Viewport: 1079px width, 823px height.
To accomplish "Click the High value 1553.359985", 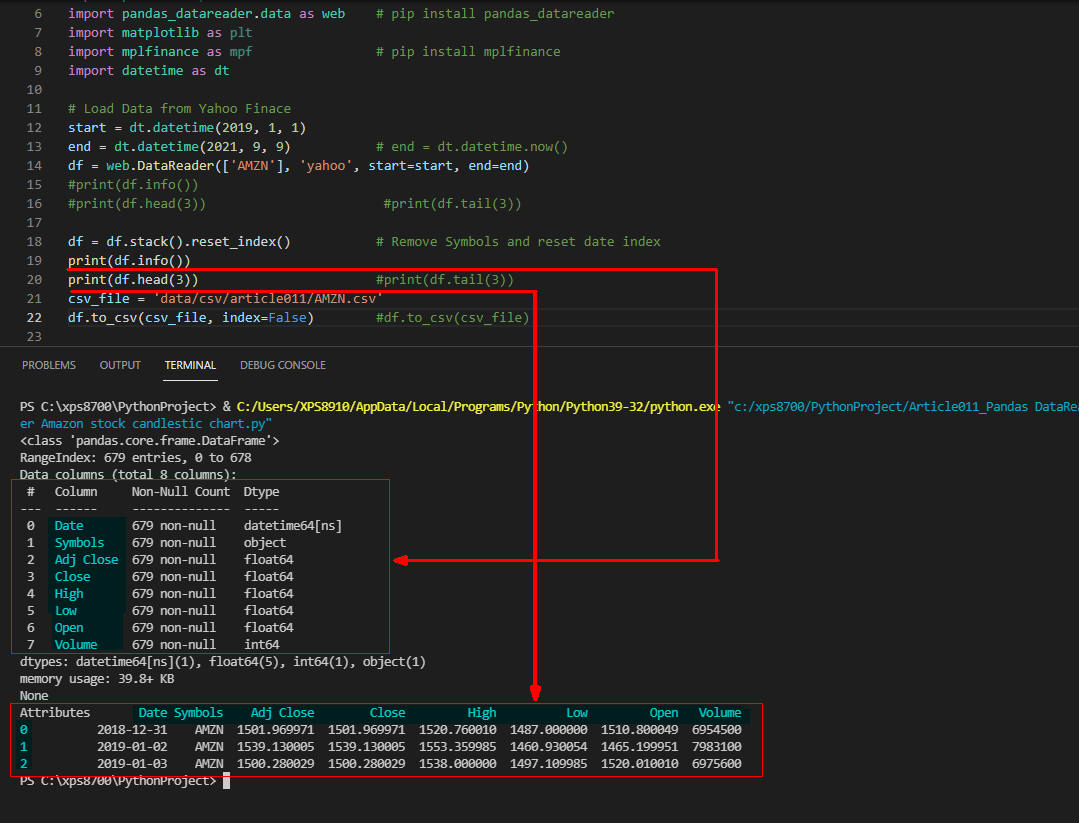I will 457,746.
